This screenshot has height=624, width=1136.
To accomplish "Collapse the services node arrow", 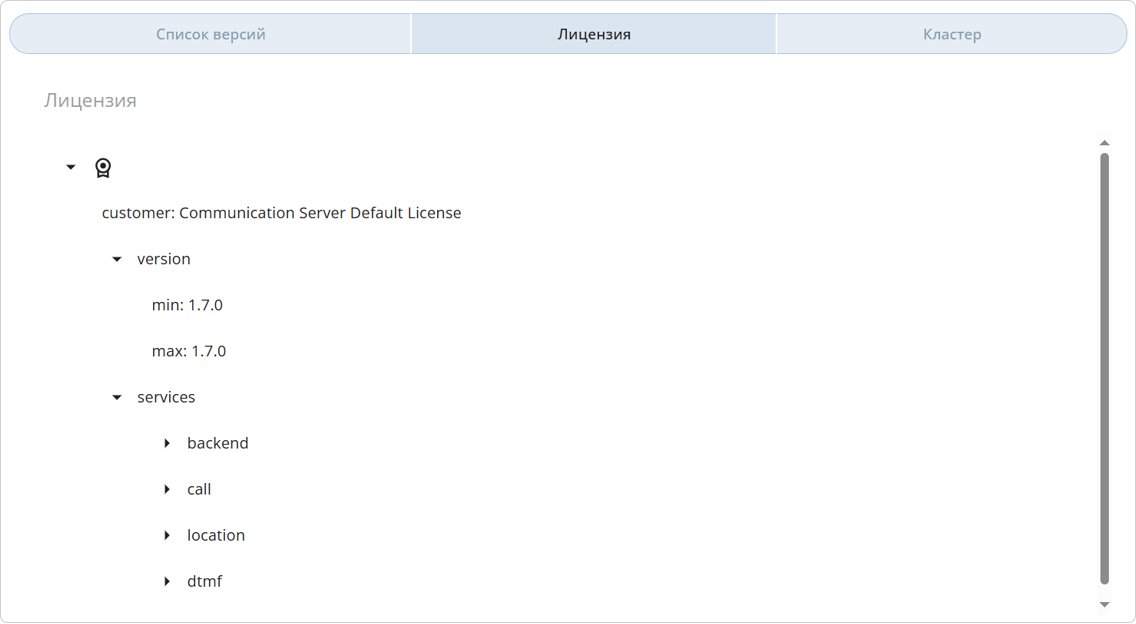I will coord(117,397).
